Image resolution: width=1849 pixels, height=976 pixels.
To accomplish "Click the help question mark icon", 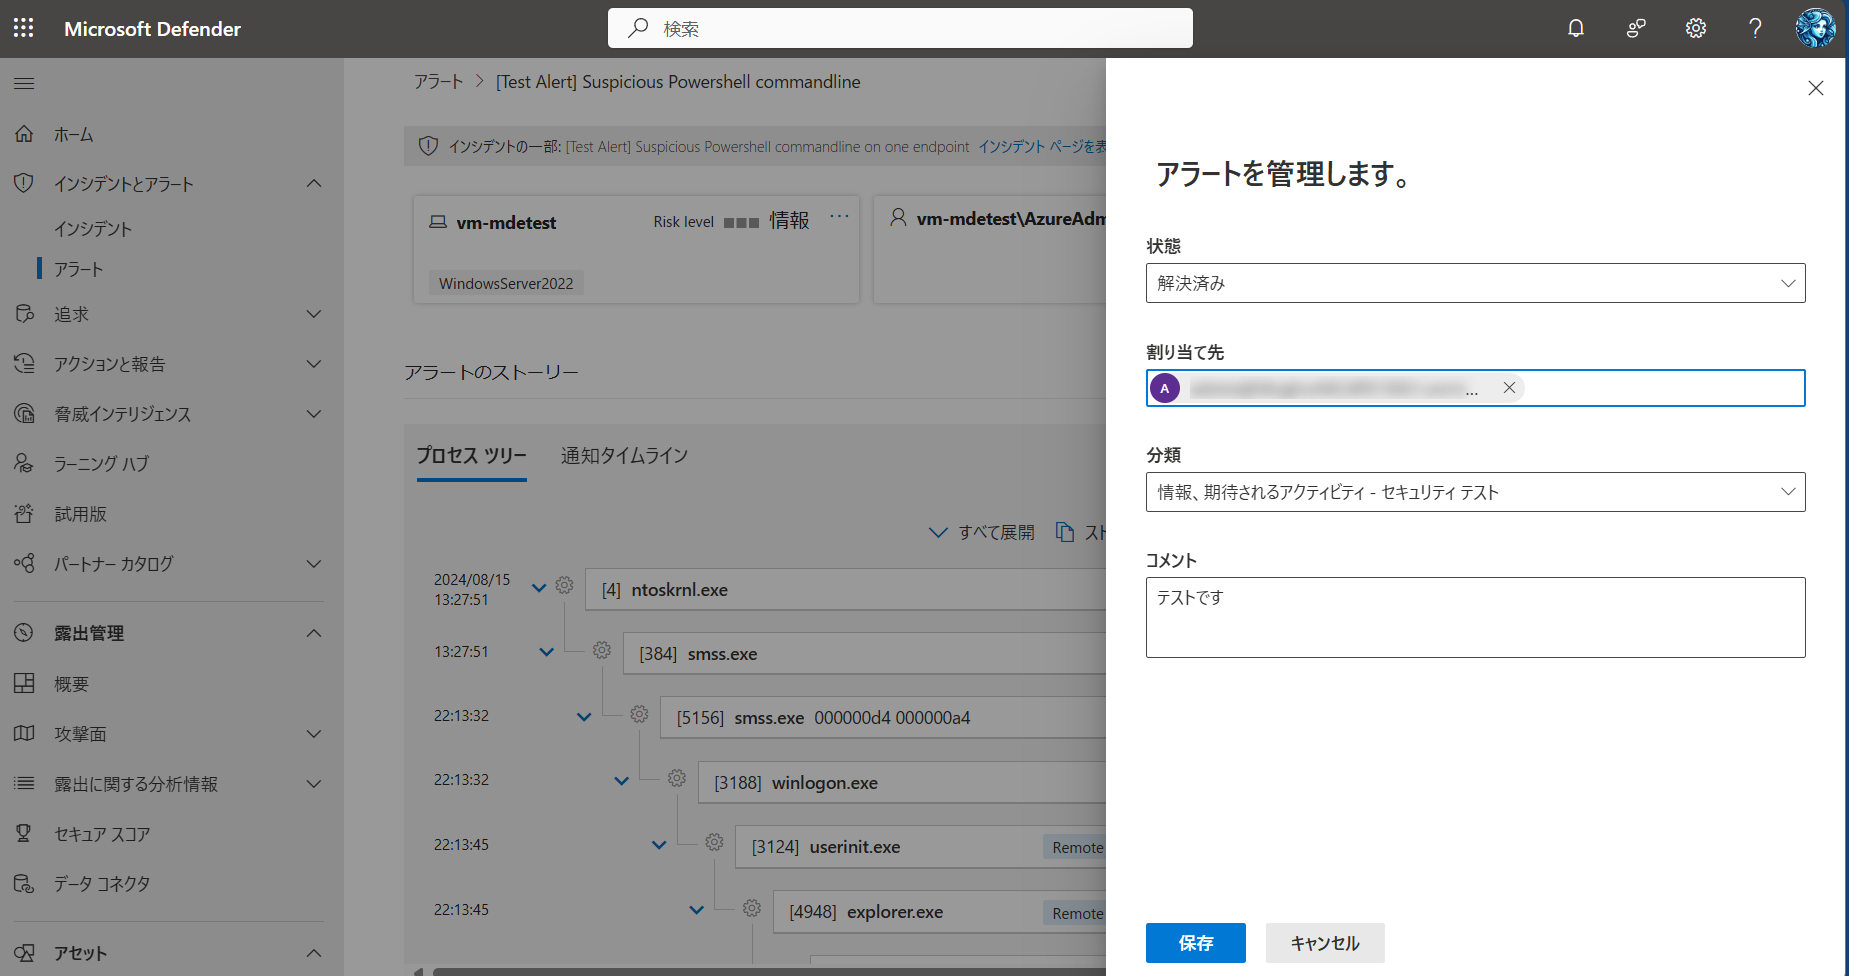I will (1755, 28).
